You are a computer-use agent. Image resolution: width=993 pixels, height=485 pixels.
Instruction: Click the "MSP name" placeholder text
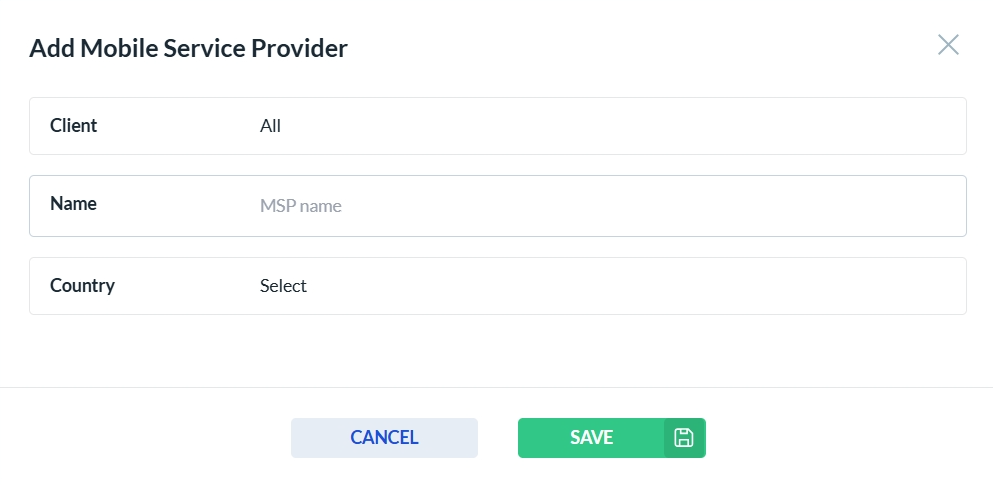pos(301,207)
